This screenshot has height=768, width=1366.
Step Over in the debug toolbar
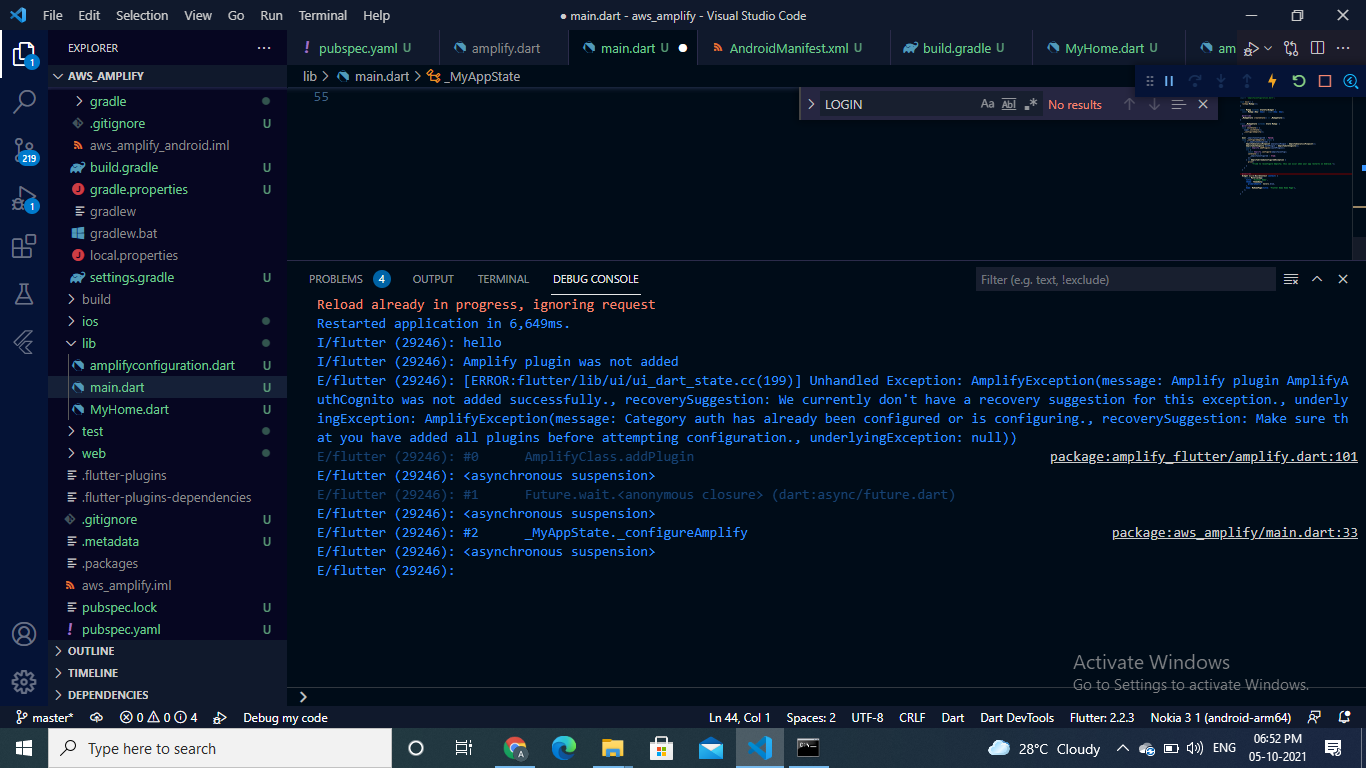pyautogui.click(x=1194, y=81)
